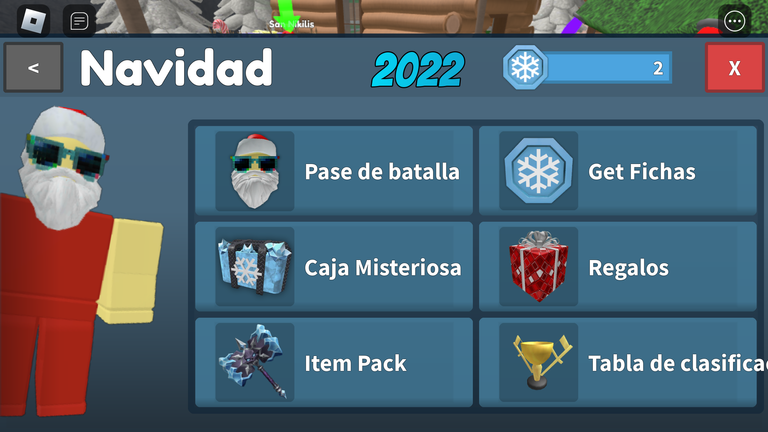Close the Navidad panel with red X
The width and height of the screenshot is (768, 432).
click(734, 68)
